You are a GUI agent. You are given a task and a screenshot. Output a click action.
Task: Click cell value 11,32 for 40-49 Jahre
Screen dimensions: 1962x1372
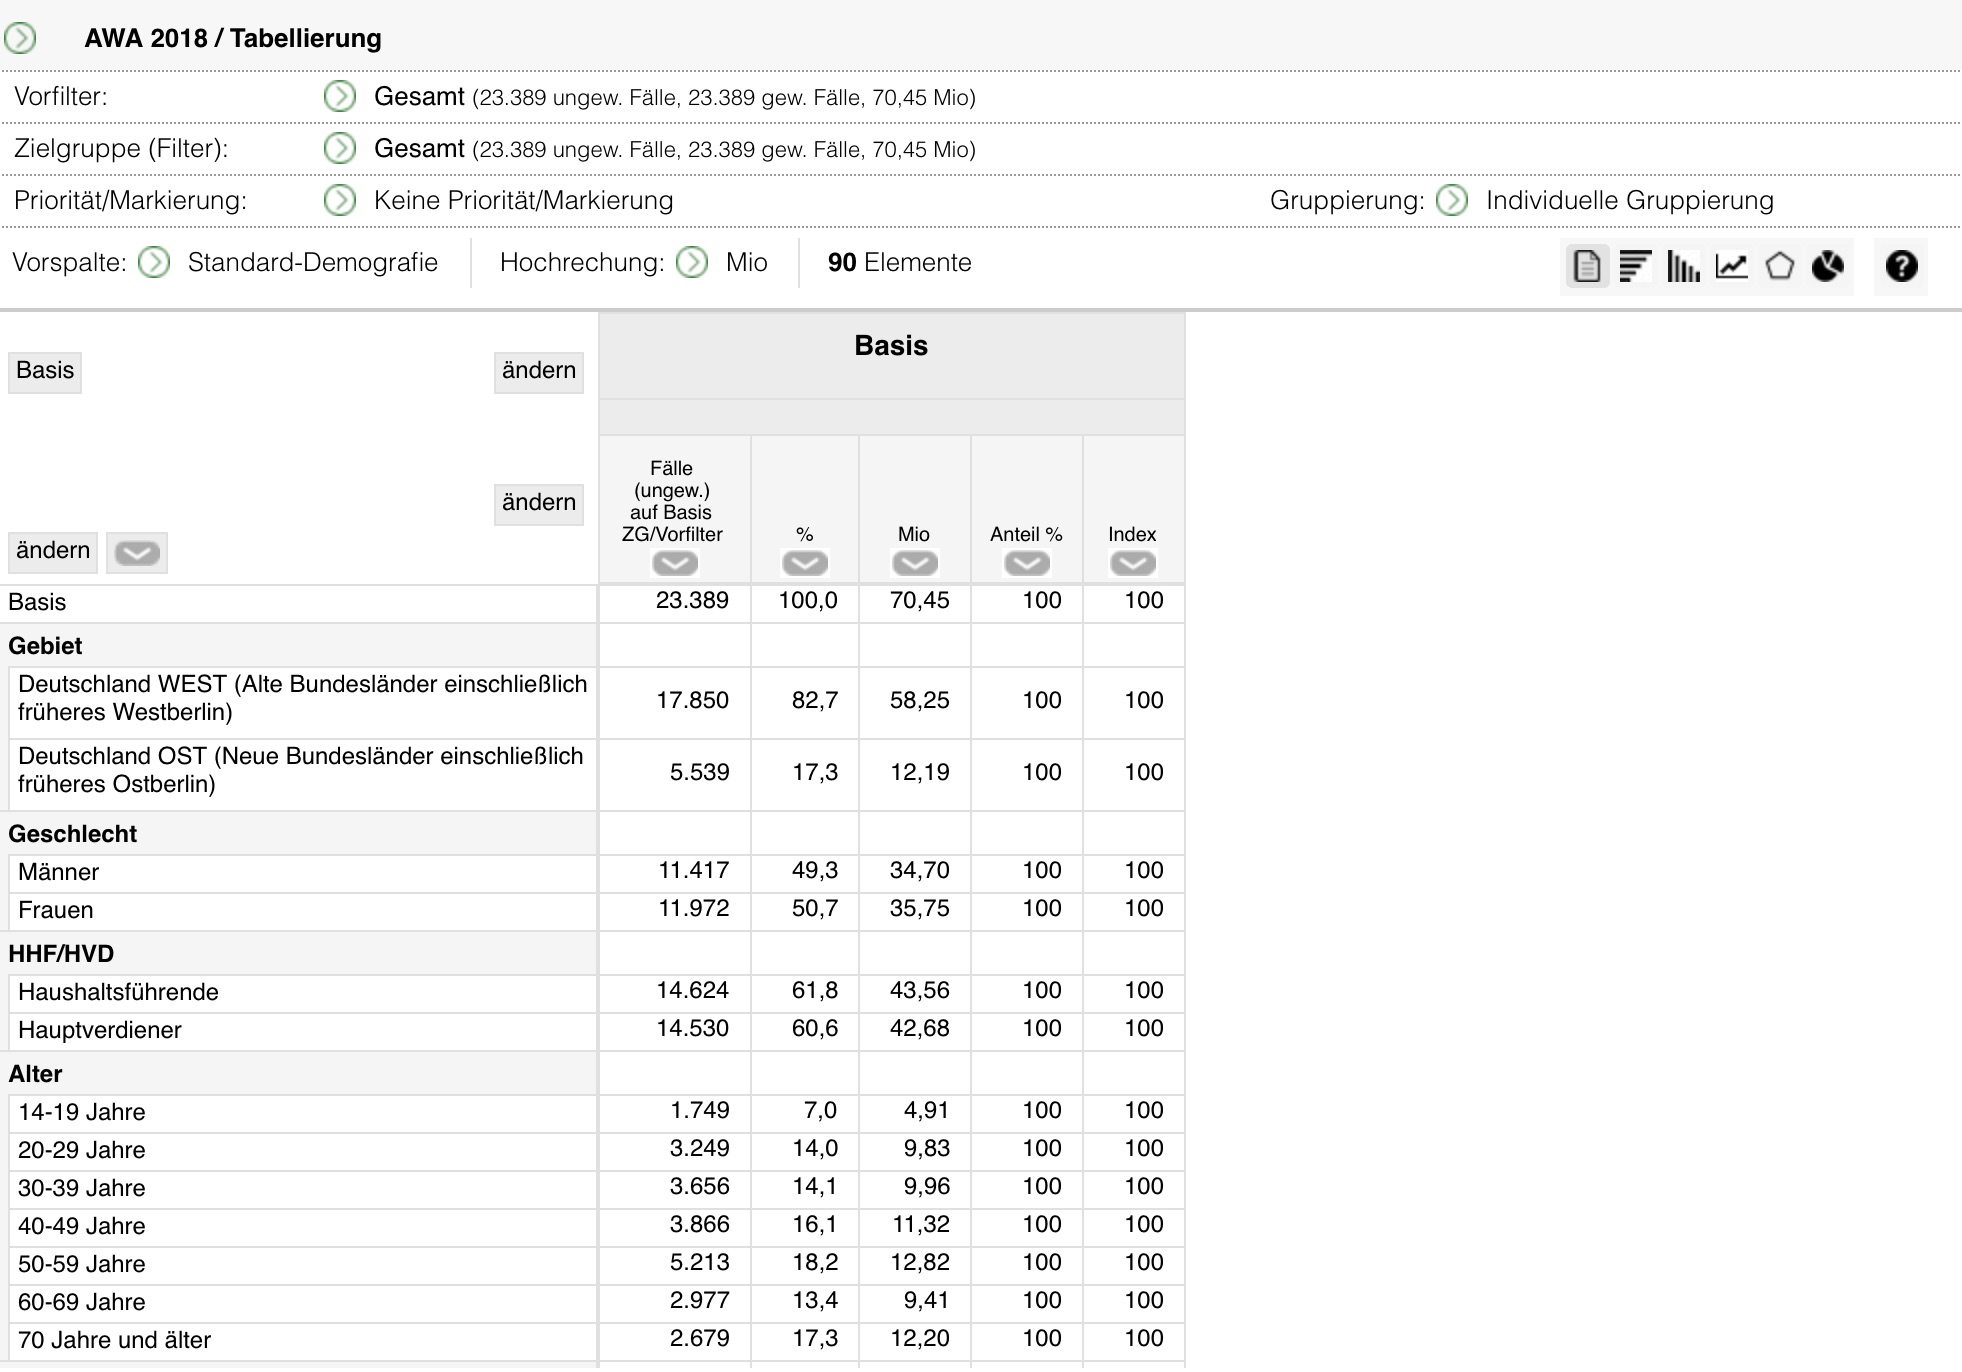920,1224
